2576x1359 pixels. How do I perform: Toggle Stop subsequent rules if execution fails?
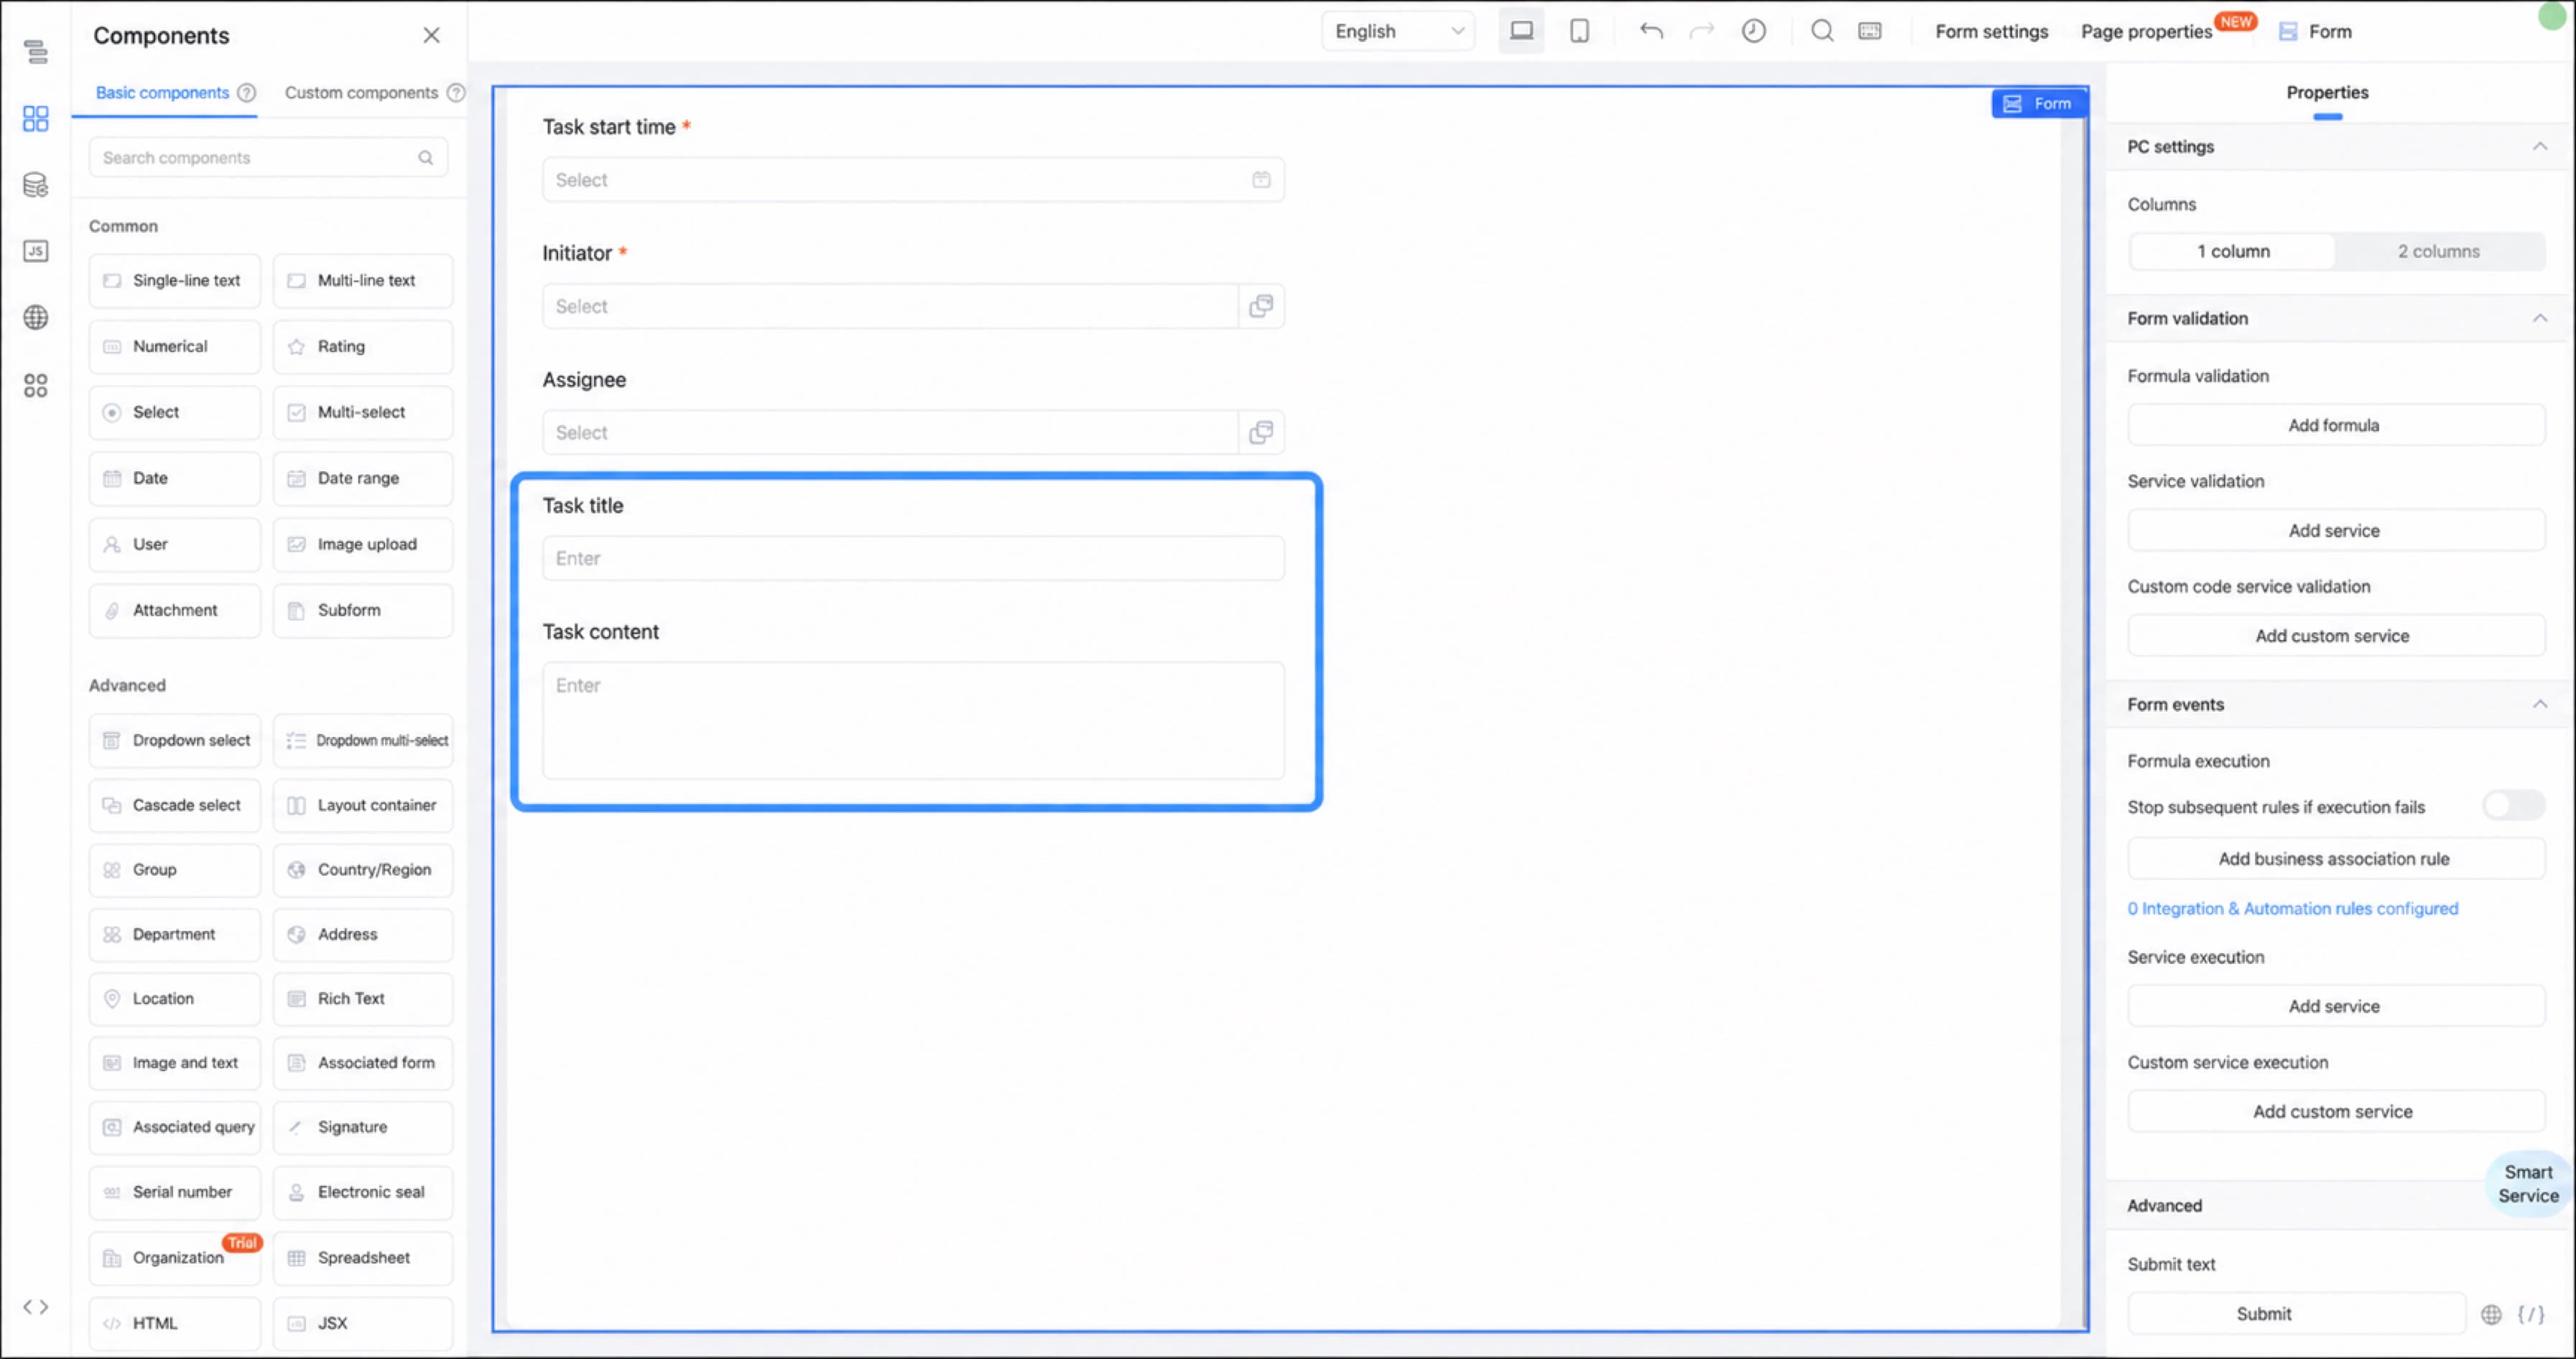point(2513,806)
